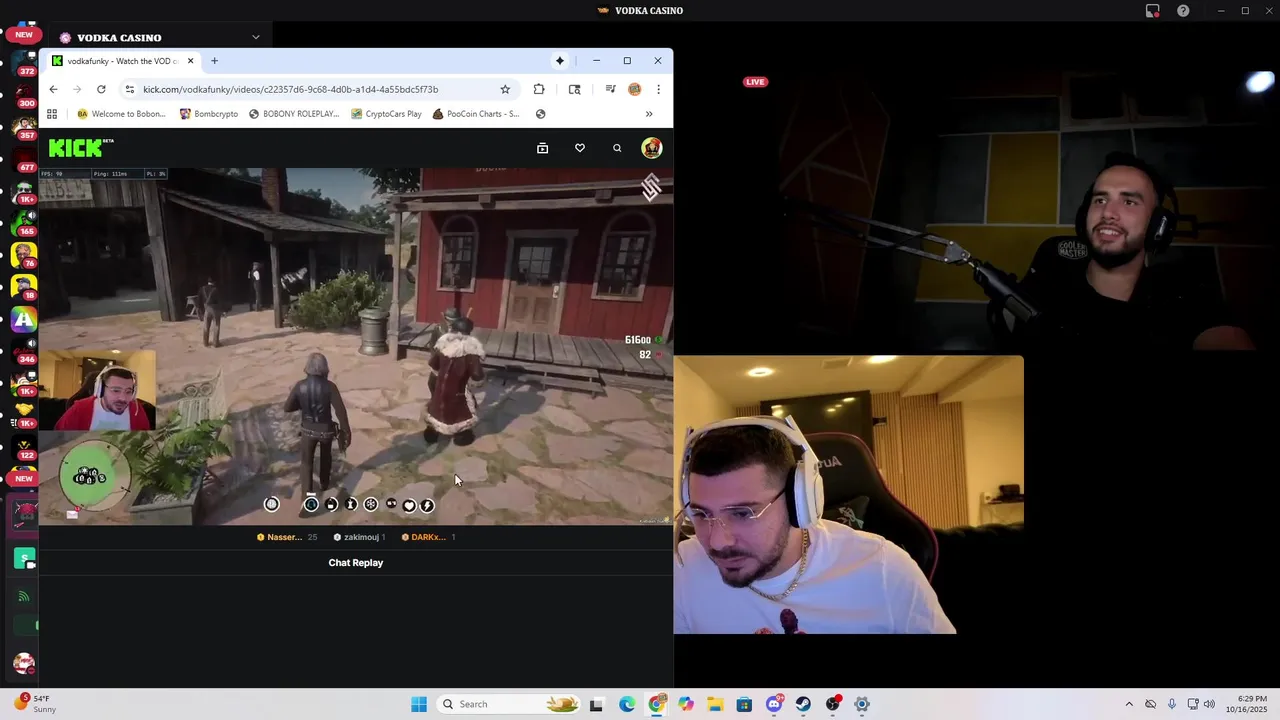The height and width of the screenshot is (720, 1280).
Task: Select Discord server with 357 badge
Action: 24,127
